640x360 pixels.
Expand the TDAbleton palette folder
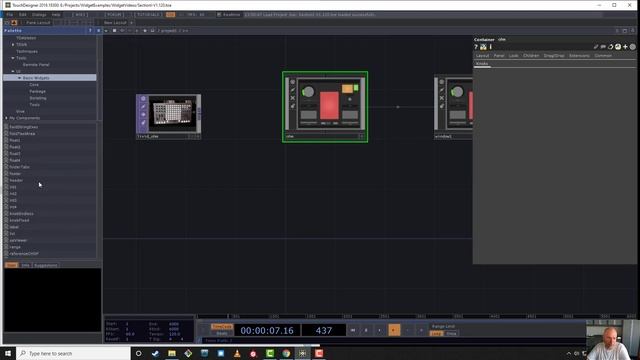coord(13,44)
